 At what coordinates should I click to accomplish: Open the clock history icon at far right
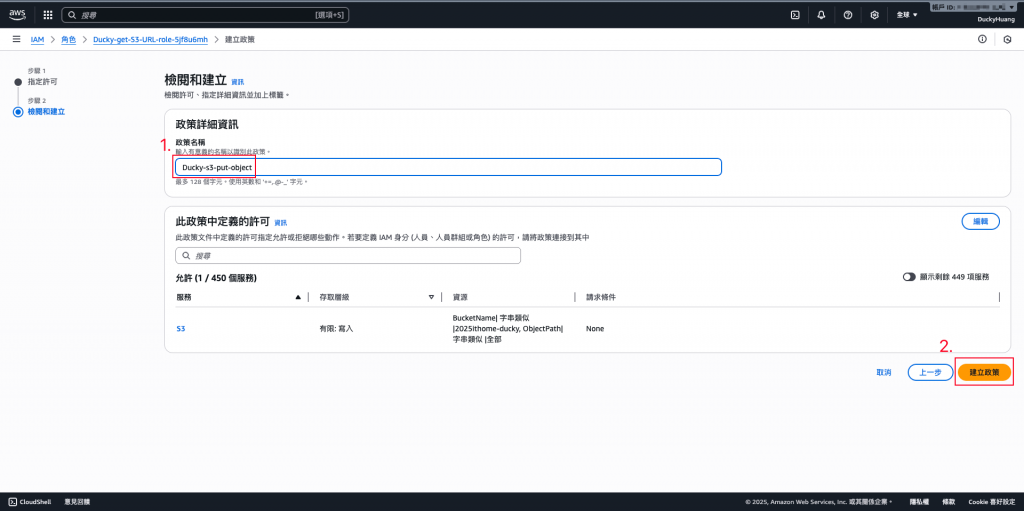pos(1007,40)
